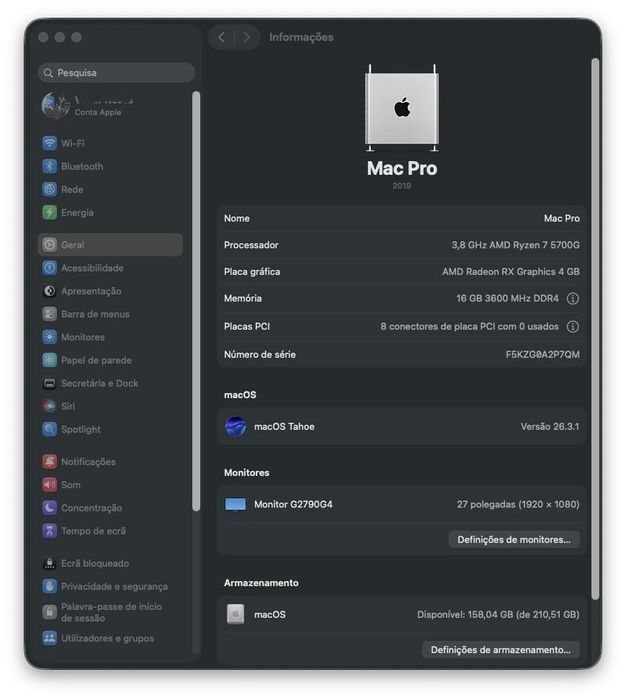Open Energia settings icon
This screenshot has height=699, width=626.
pyautogui.click(x=49, y=213)
